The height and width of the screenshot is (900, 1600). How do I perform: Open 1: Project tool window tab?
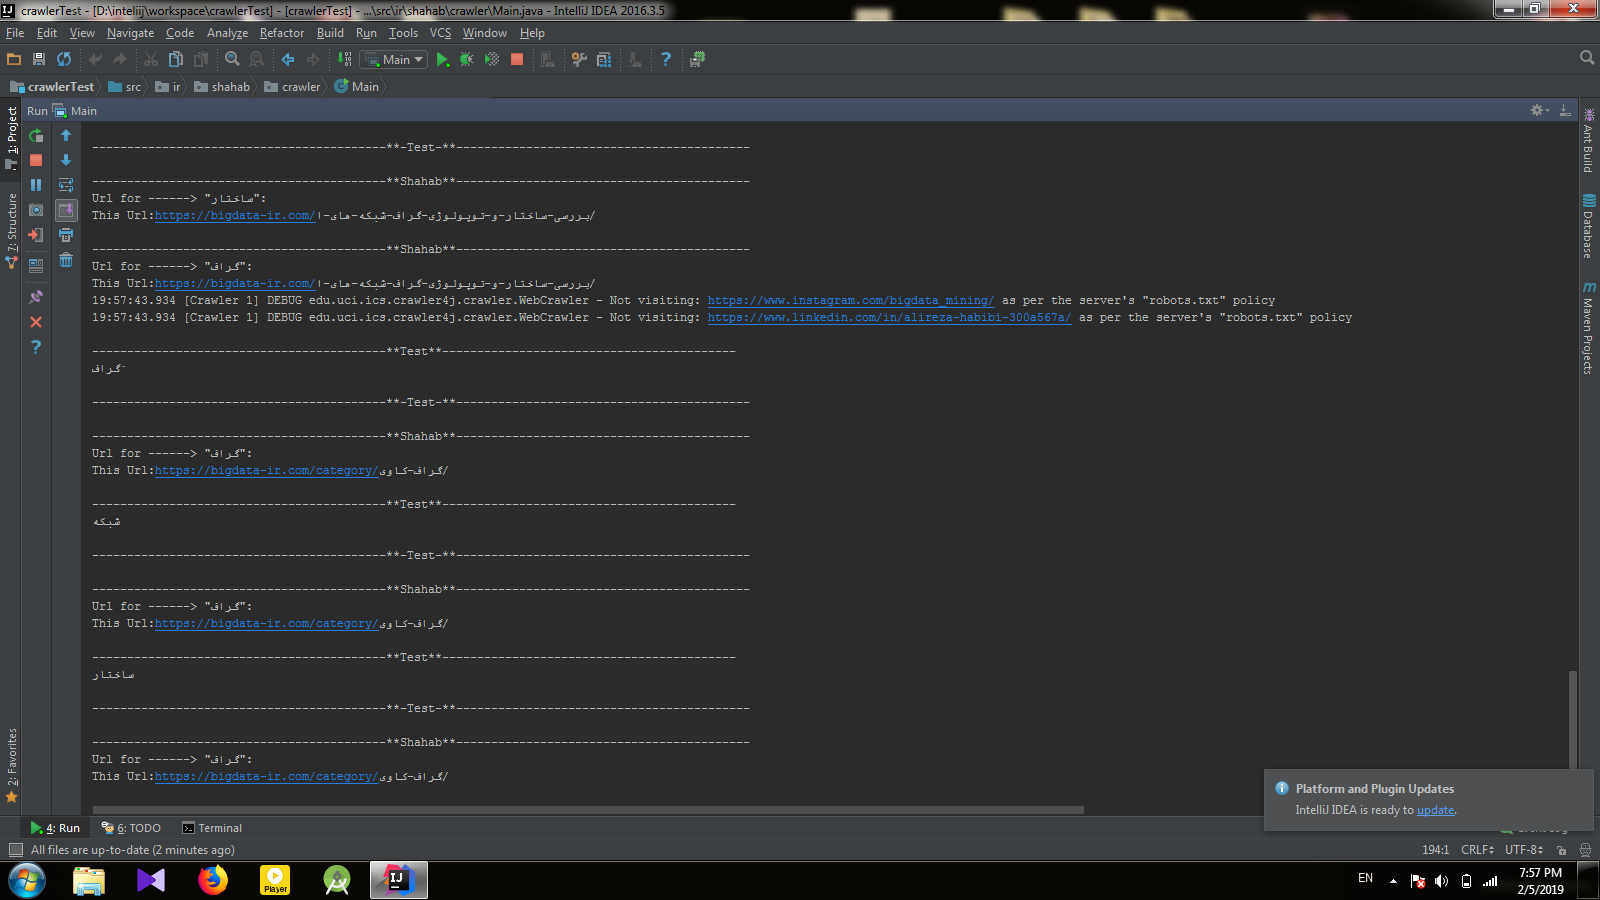pyautogui.click(x=11, y=137)
